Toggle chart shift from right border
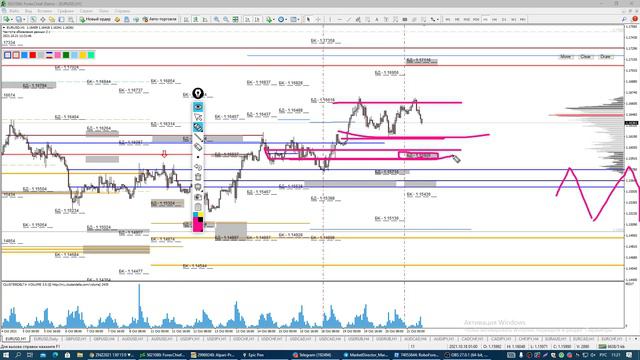Screen dimensions: 640x360 257,19
